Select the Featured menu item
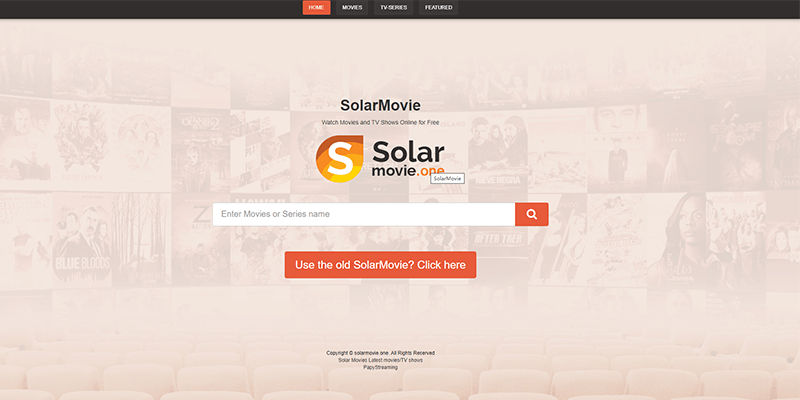The width and height of the screenshot is (800, 400). [x=438, y=8]
